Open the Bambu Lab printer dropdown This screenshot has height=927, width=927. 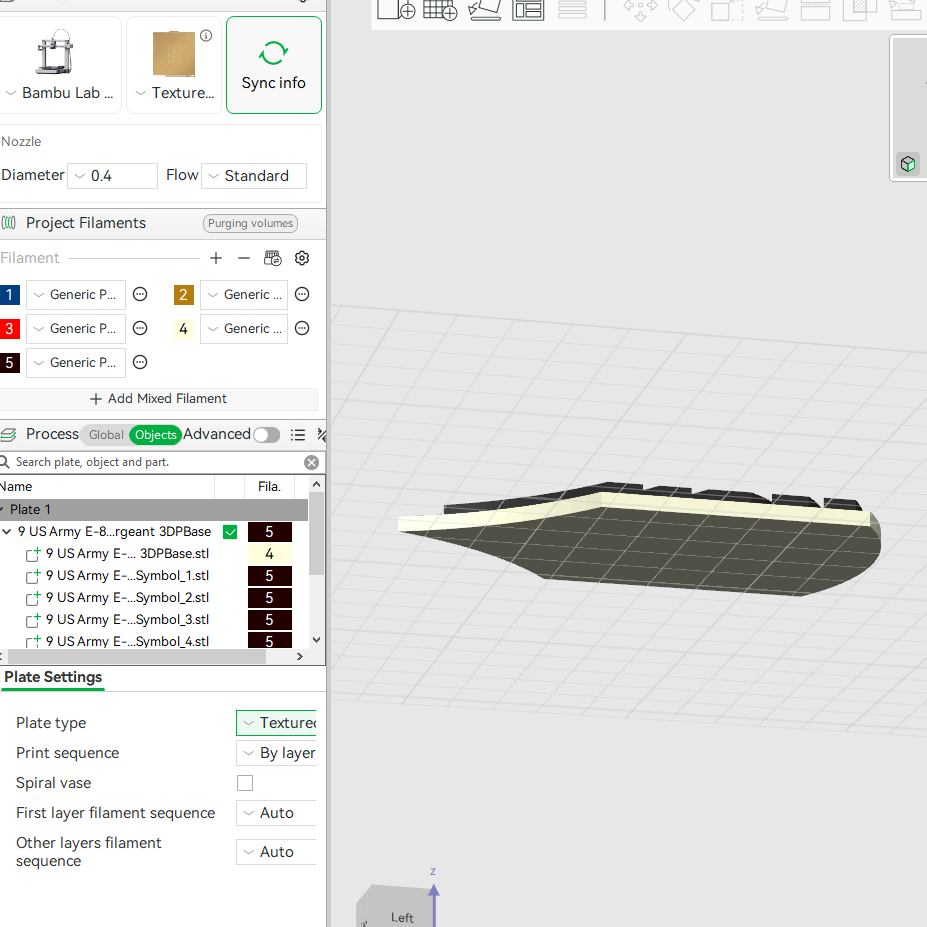tap(59, 93)
